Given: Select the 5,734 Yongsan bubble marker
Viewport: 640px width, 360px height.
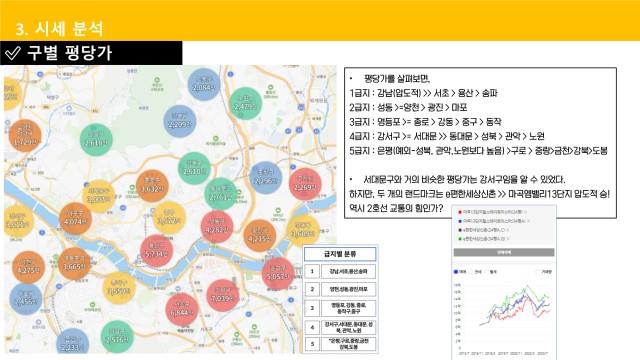Looking at the screenshot, I should [156, 251].
